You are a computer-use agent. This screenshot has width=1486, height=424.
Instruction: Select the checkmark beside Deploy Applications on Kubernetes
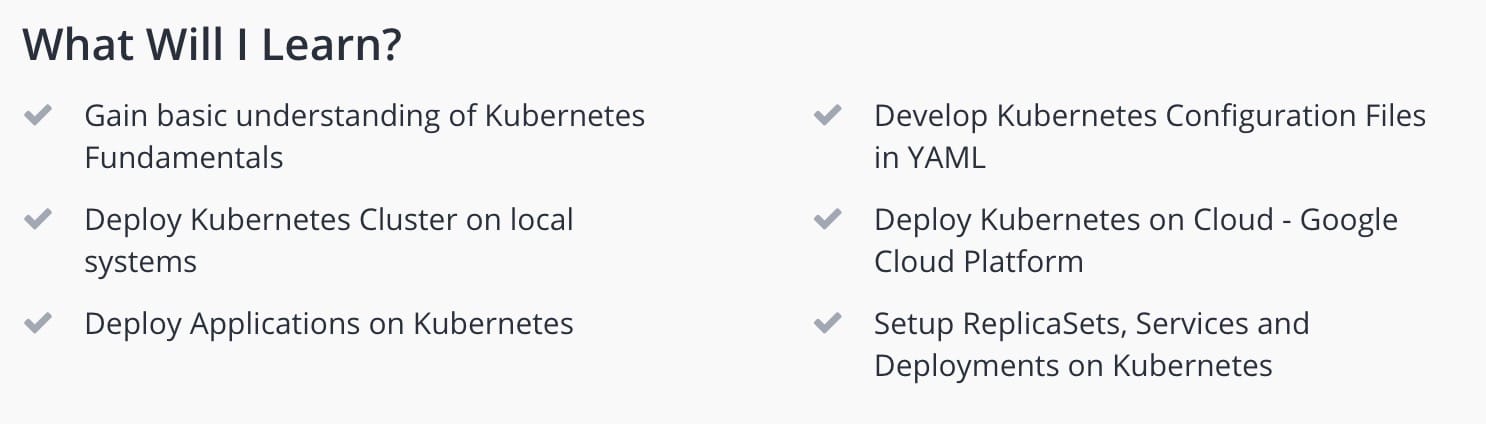click(x=37, y=323)
